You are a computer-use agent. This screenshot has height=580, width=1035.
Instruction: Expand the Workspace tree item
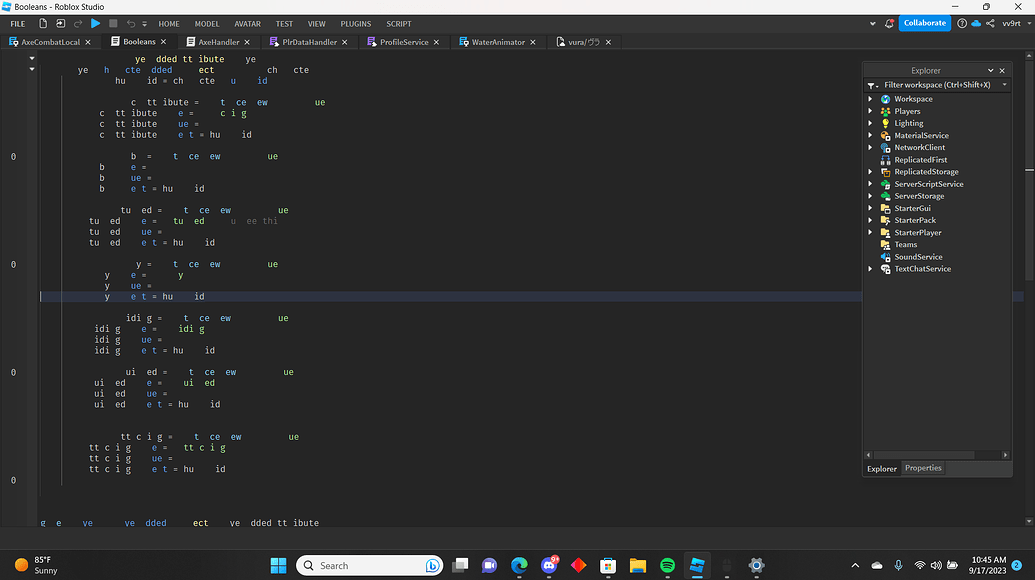click(x=870, y=99)
